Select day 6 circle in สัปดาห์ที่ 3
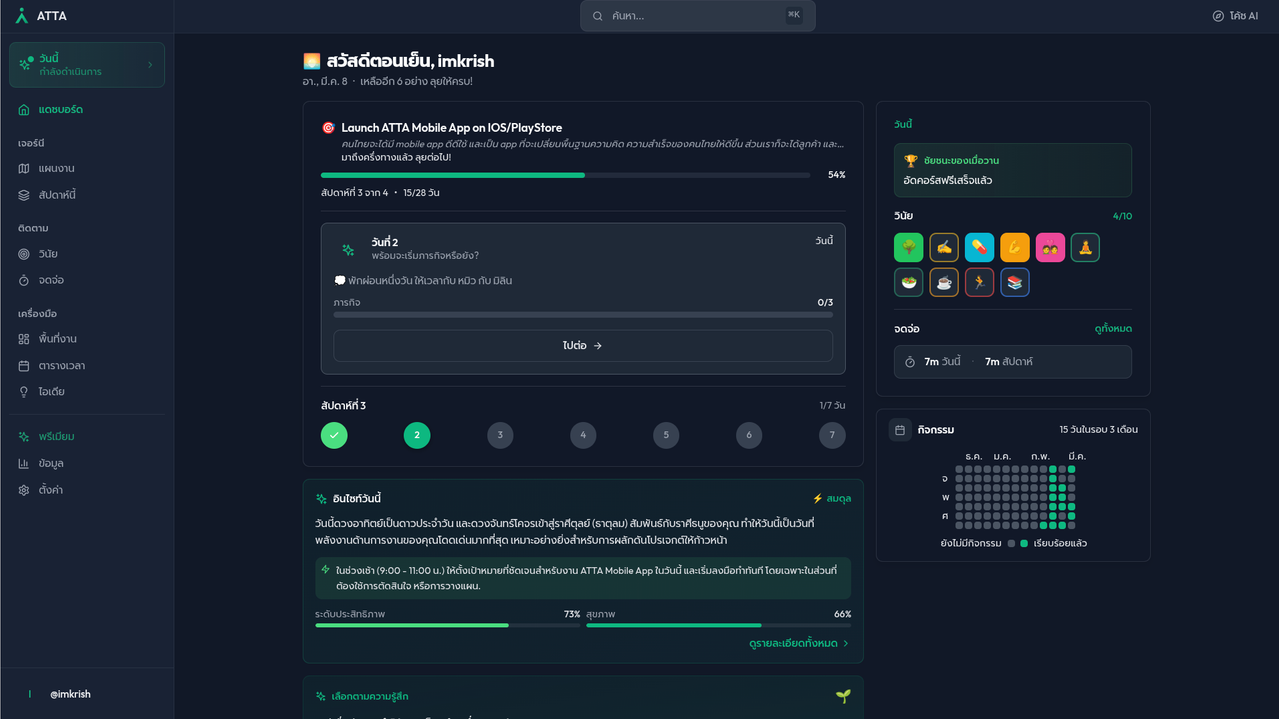1279x719 pixels. pyautogui.click(x=749, y=435)
